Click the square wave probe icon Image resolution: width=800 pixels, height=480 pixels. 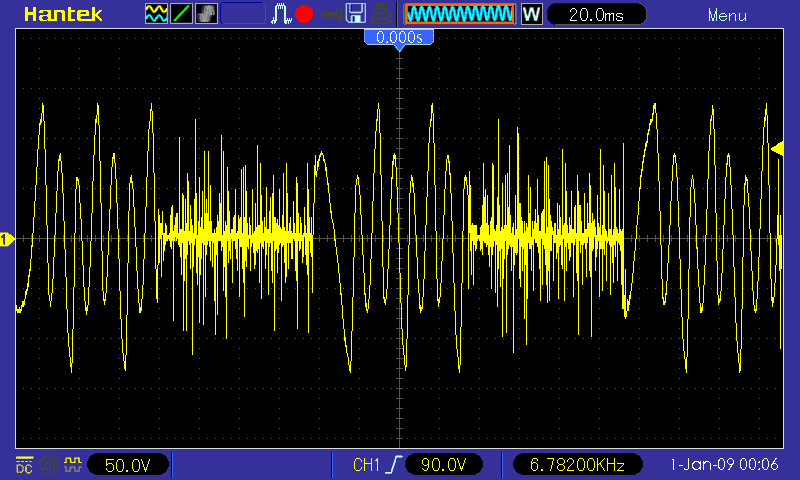pos(72,464)
